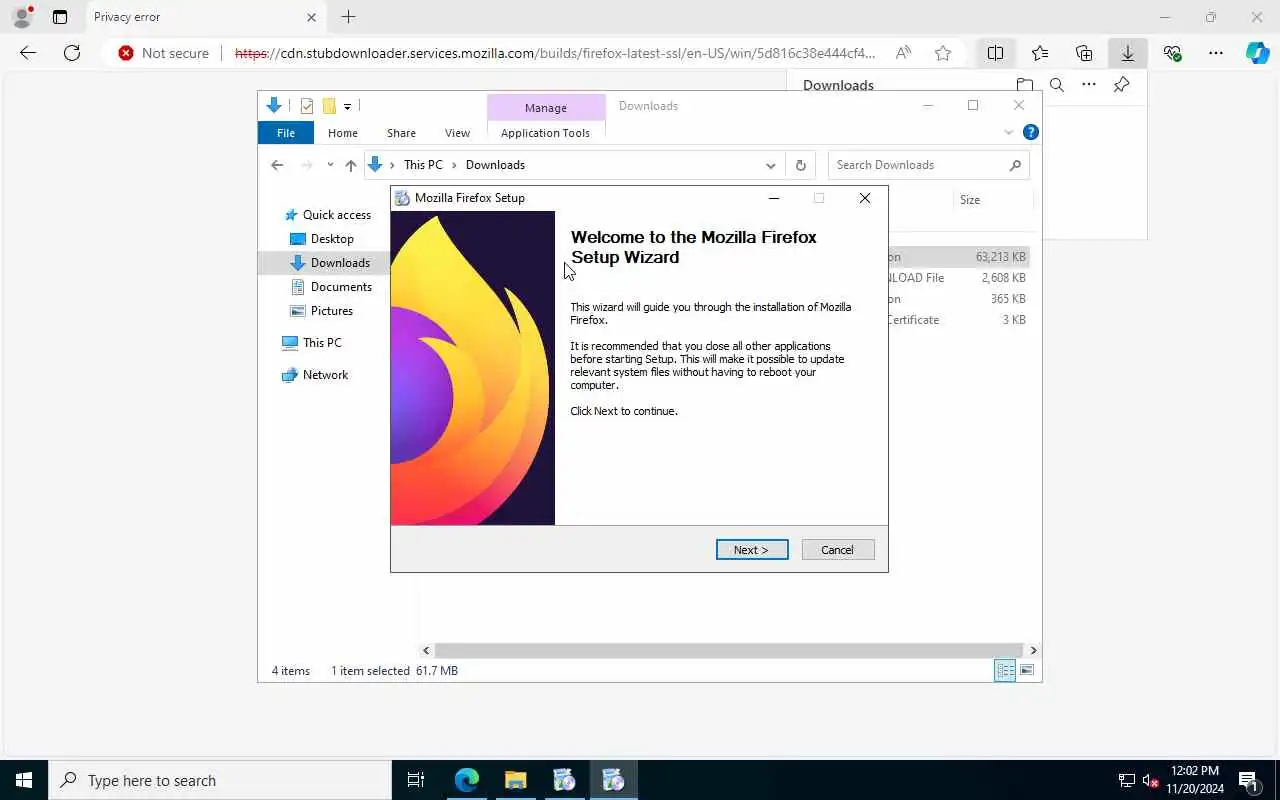1280x800 pixels.
Task: Close the Privacy error tab
Action: (x=311, y=17)
